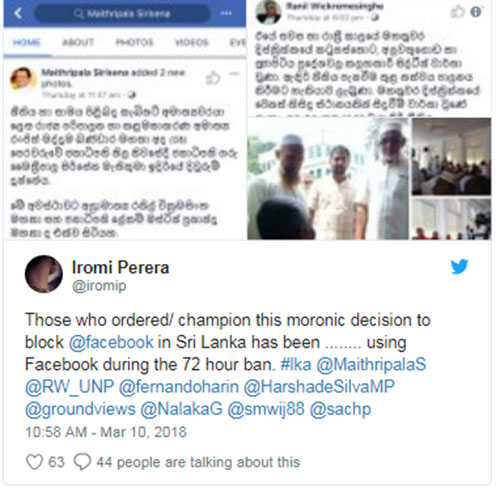Like Maithripala Sirisena's post thumbs-up

point(213,78)
